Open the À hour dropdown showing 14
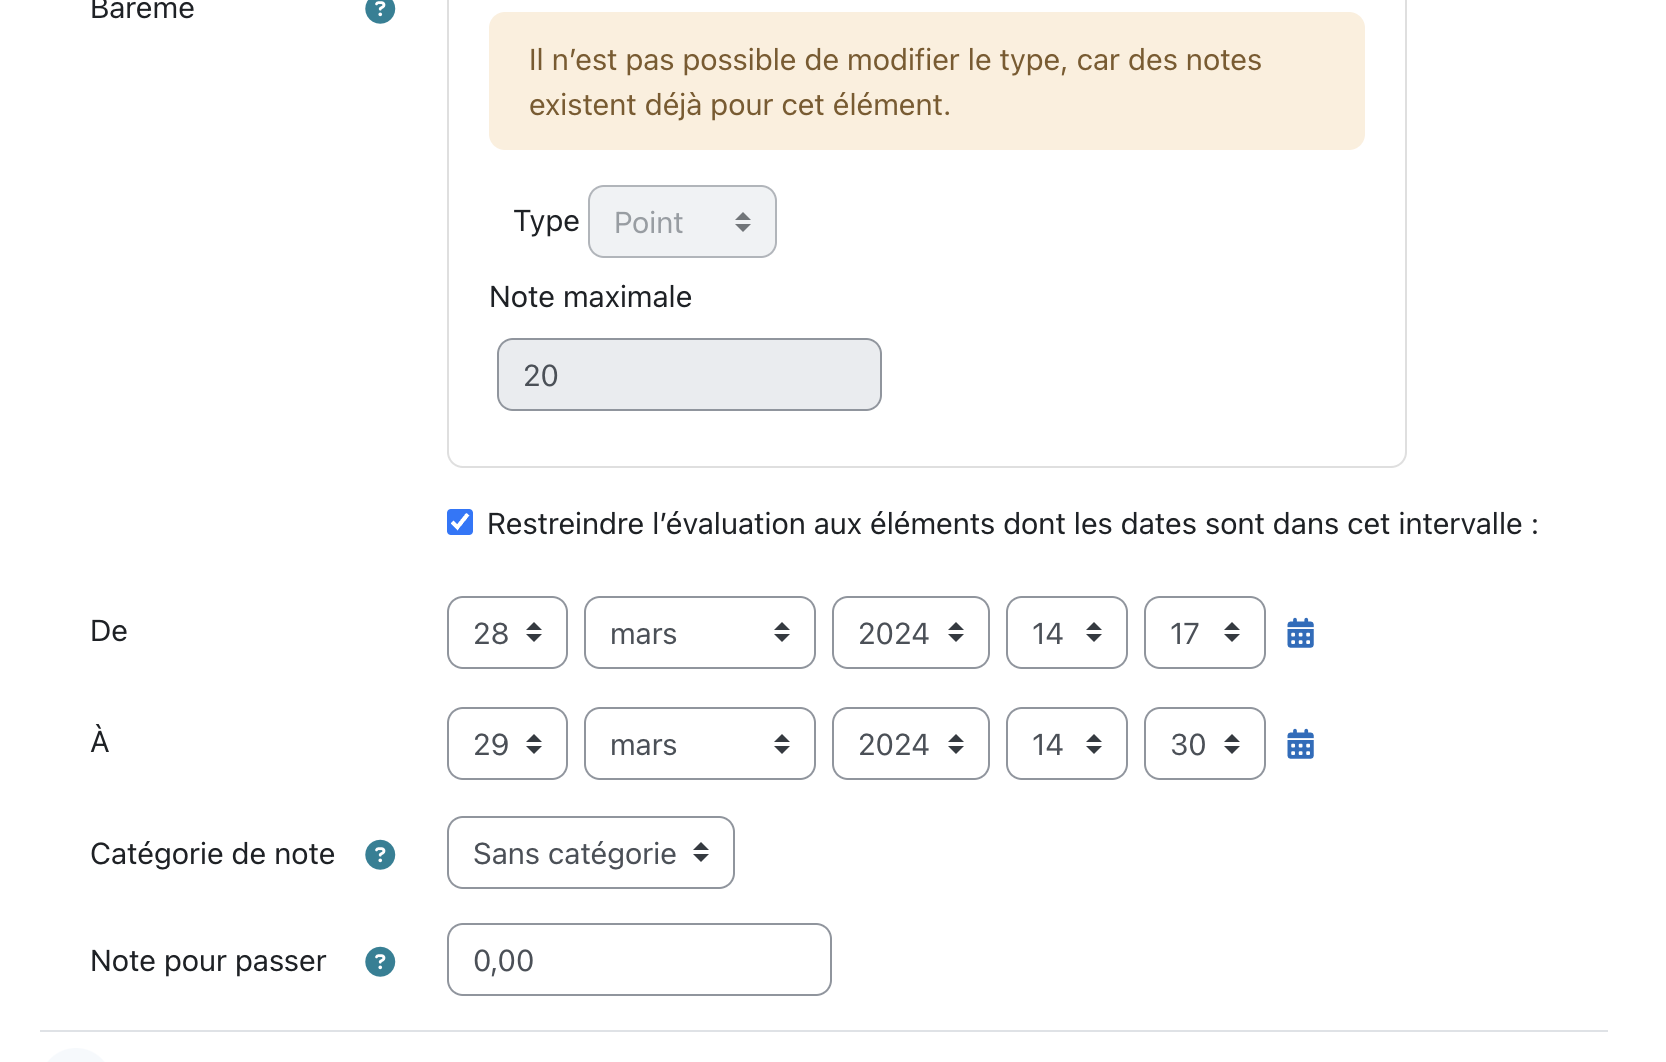 [1067, 744]
